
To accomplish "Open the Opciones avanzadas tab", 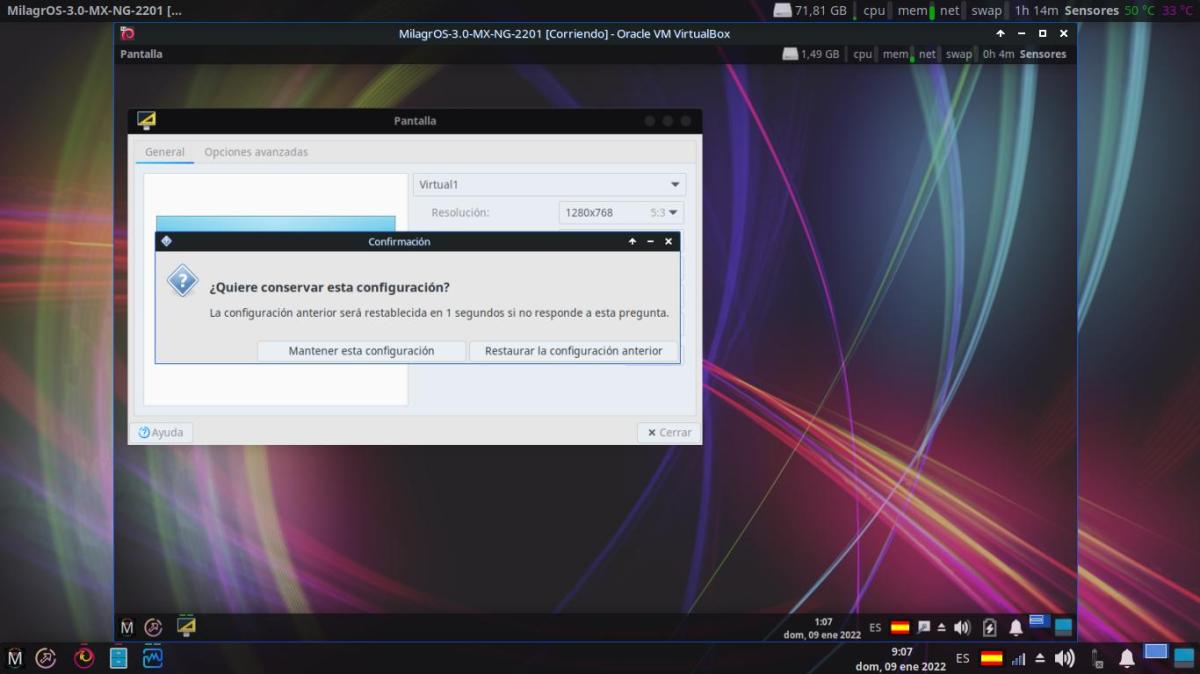I will click(x=256, y=152).
